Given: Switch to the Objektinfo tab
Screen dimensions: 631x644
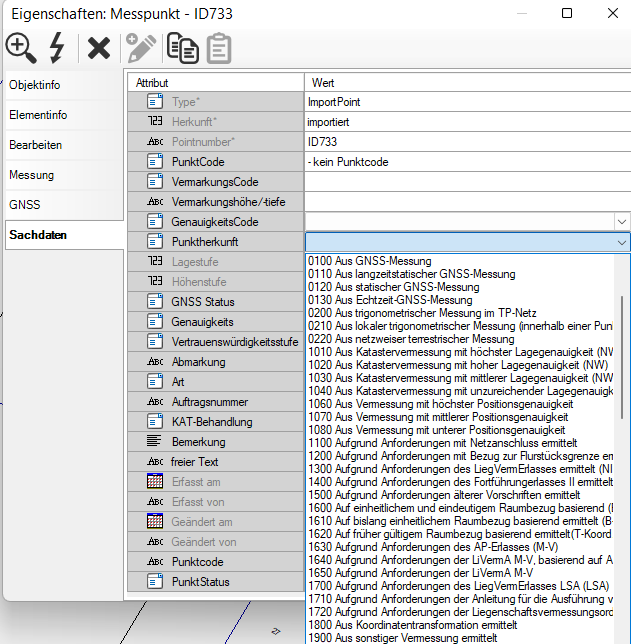Looking at the screenshot, I should point(34,85).
